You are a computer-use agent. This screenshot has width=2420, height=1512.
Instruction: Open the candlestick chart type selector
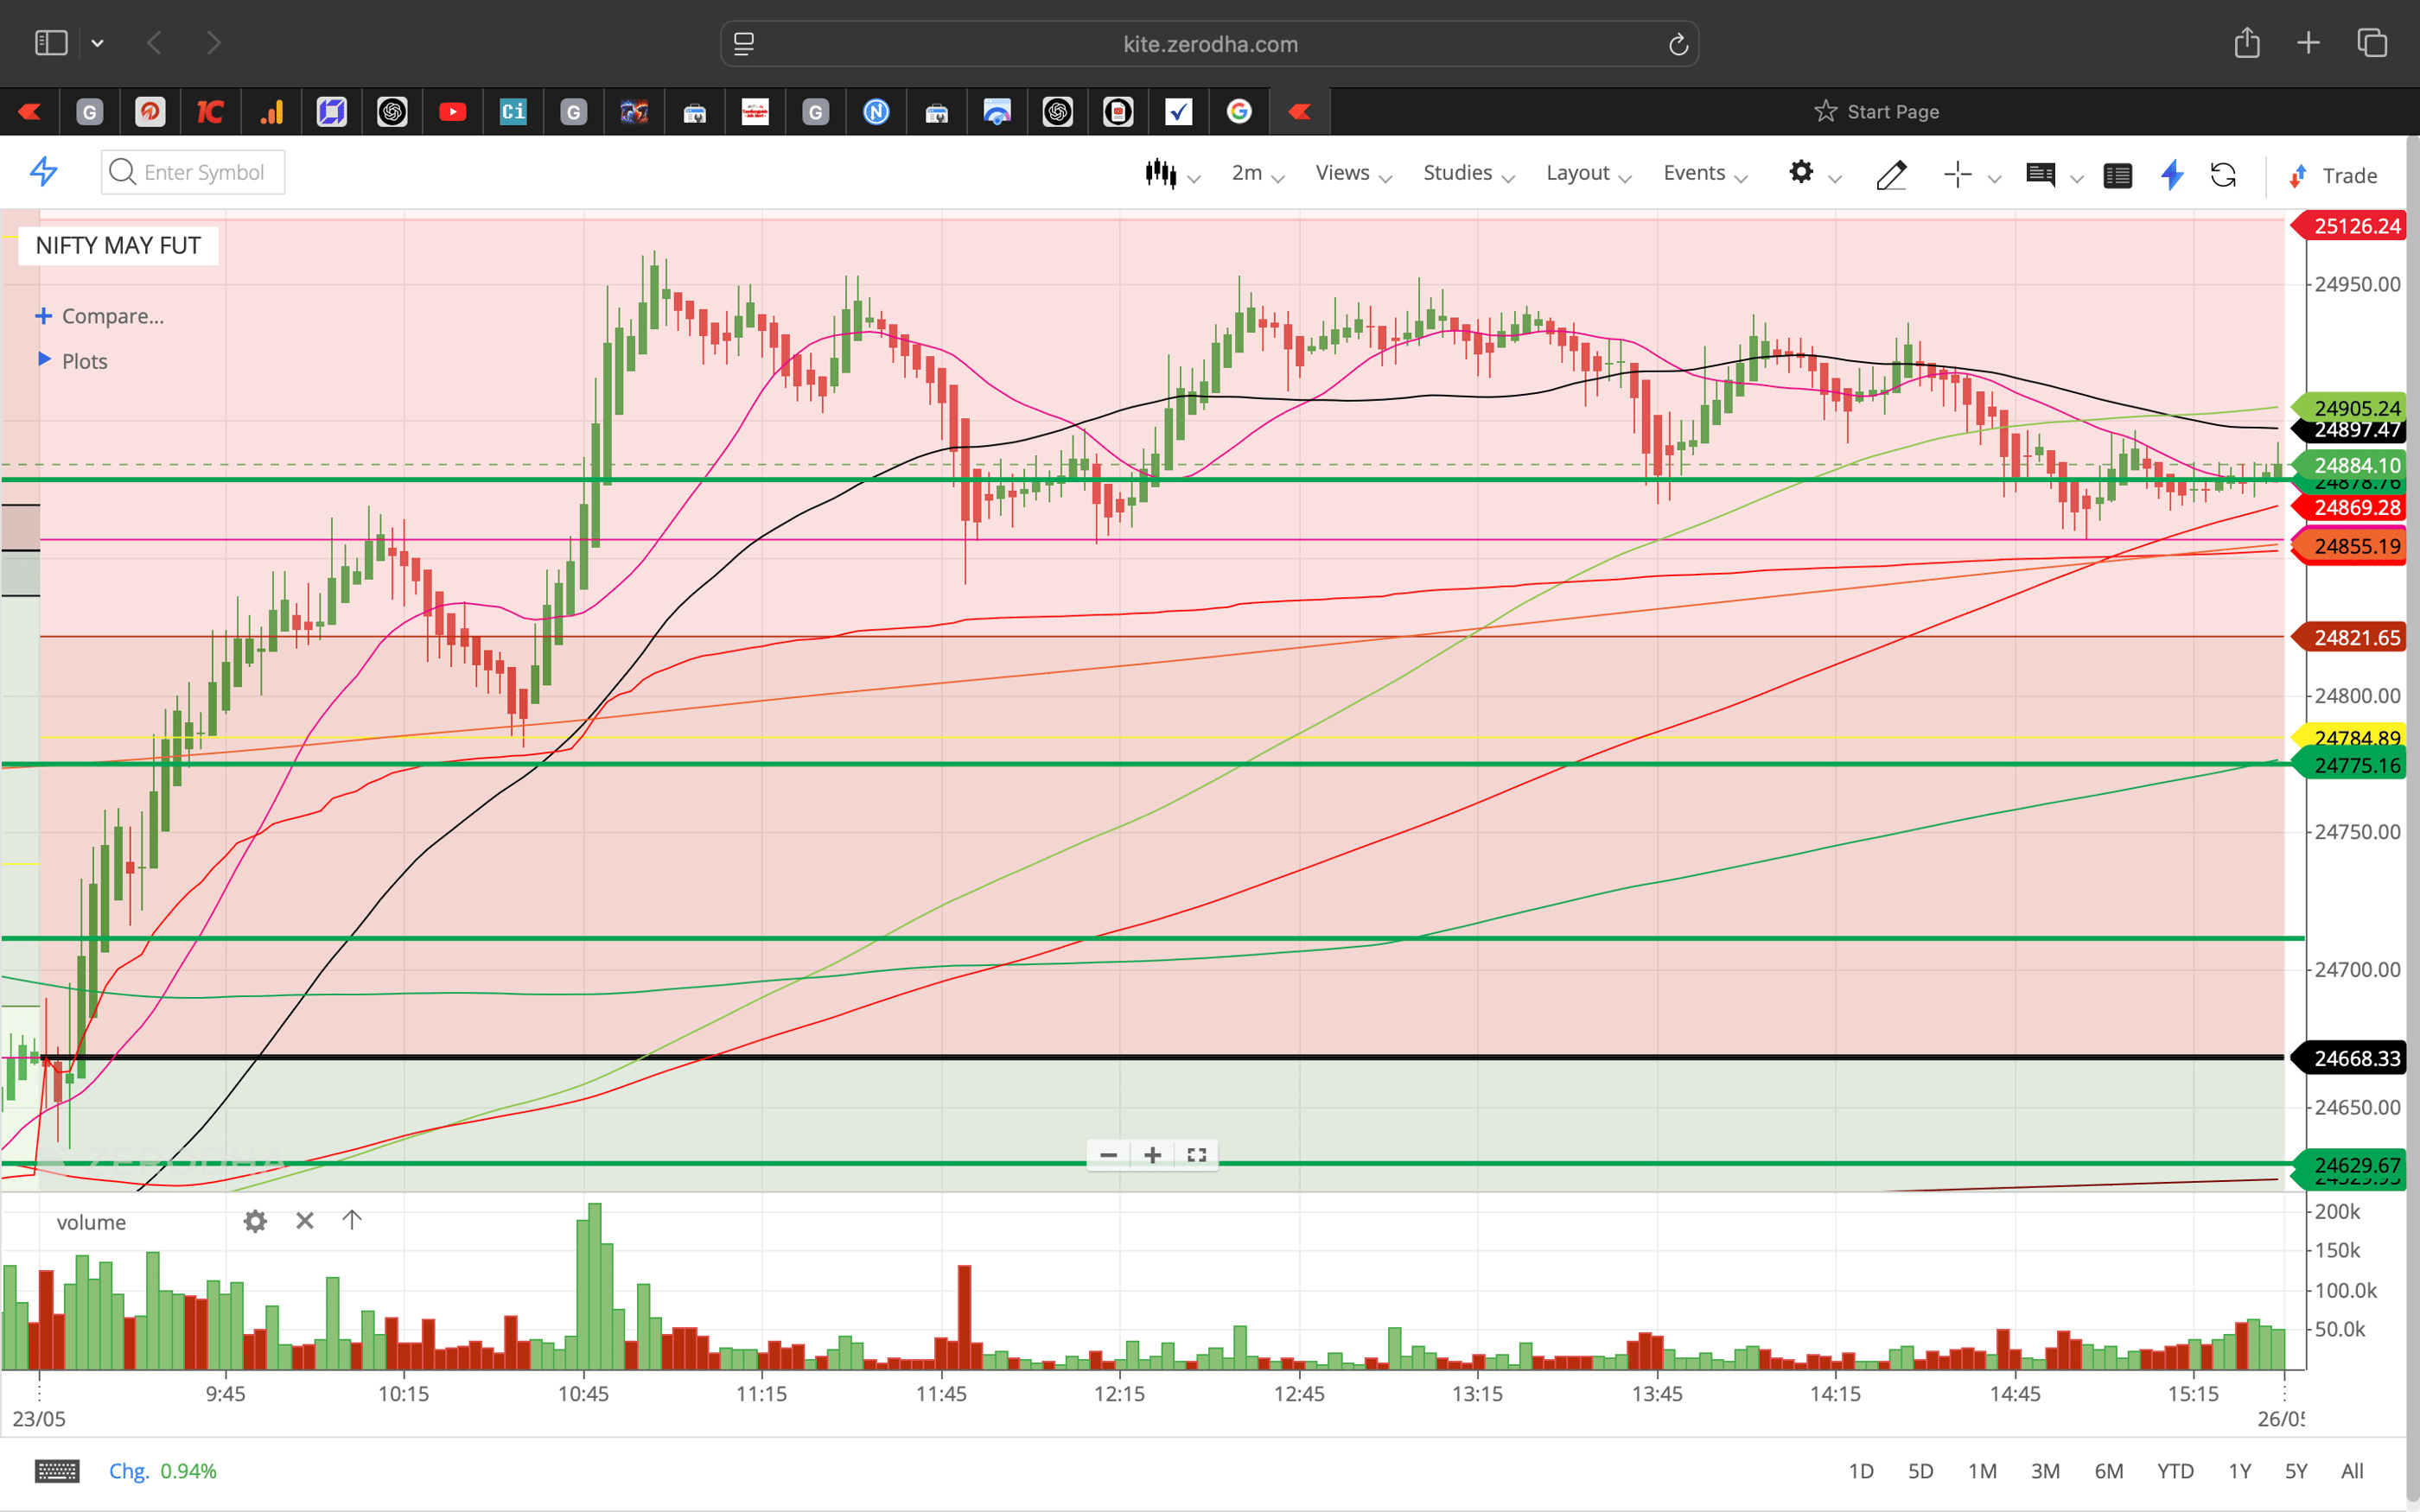(1161, 173)
